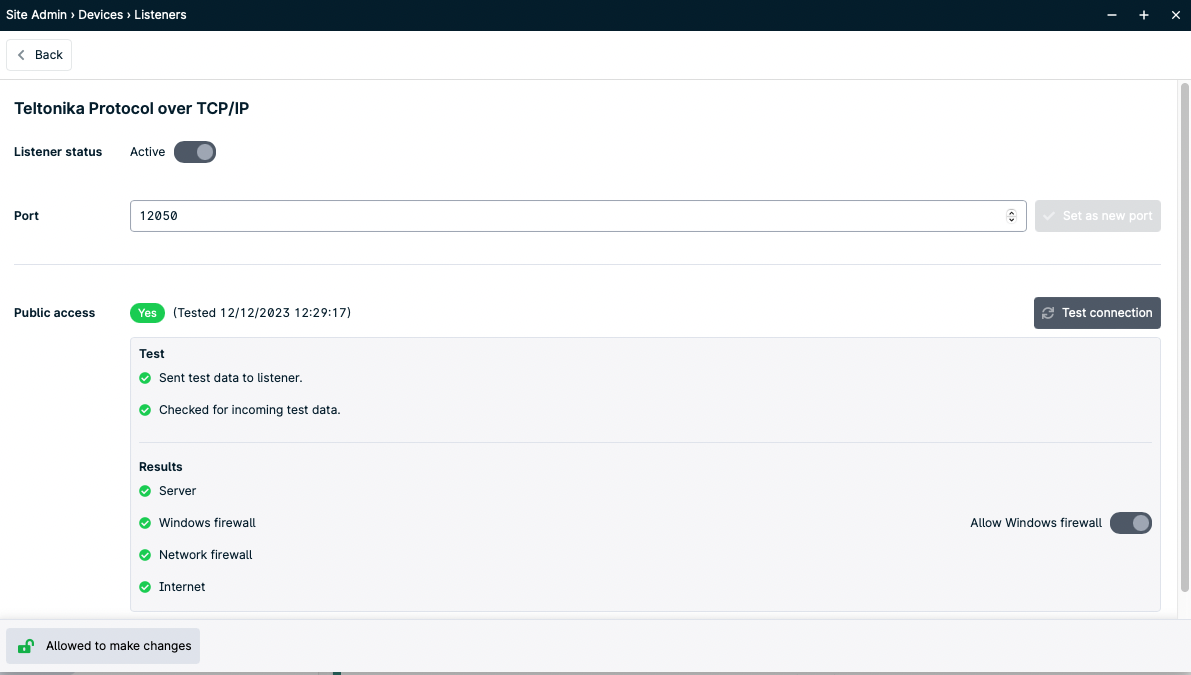Viewport: 1191px width, 675px height.
Task: Maximize the window with the plus icon
Action: coord(1144,15)
